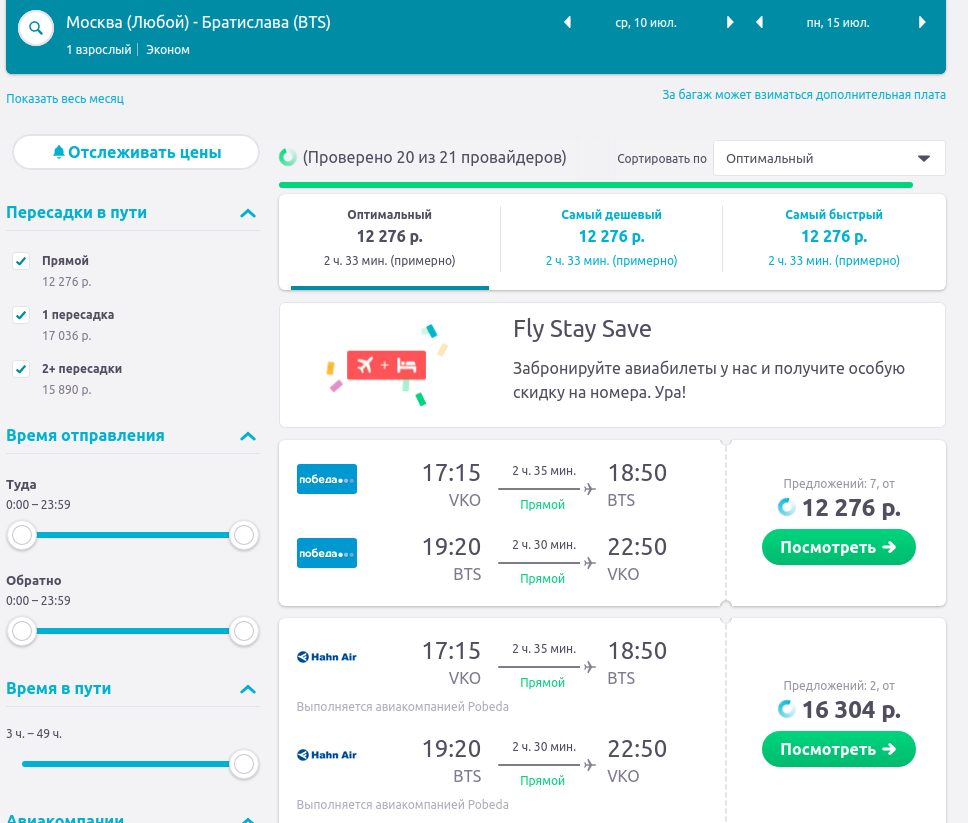This screenshot has width=968, height=823.
Task: Open the Сортировать по dropdown
Action: pyautogui.click(x=828, y=158)
